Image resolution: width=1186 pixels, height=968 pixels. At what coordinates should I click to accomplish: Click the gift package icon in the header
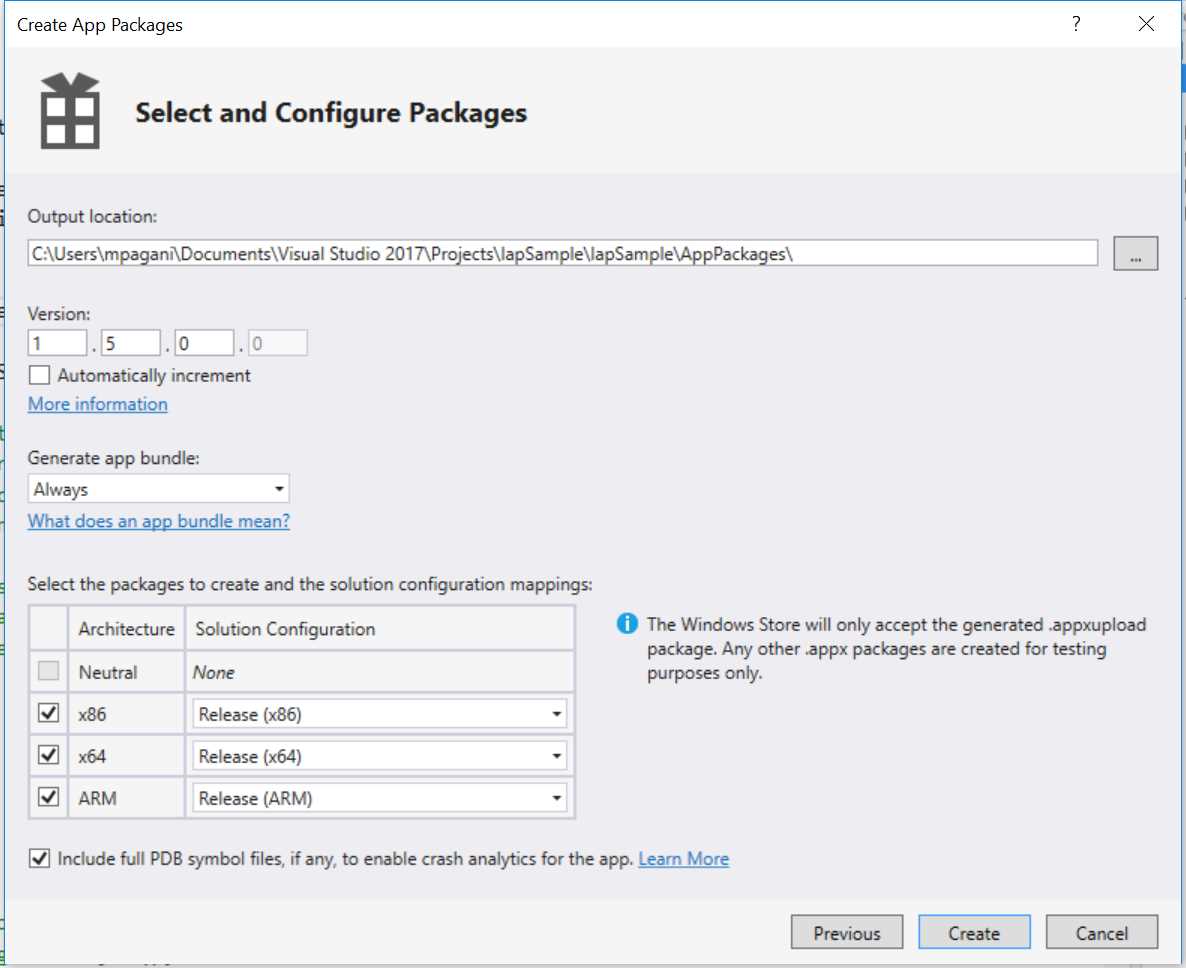point(68,110)
